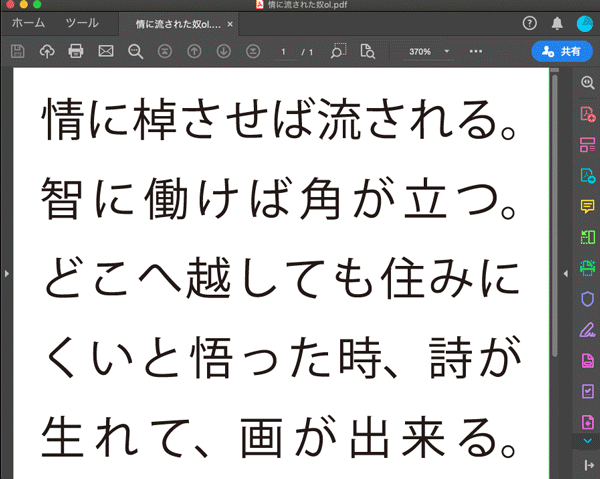600x479 pixels.
Task: Open the Create PDF tool icon
Action: pyautogui.click(x=587, y=114)
